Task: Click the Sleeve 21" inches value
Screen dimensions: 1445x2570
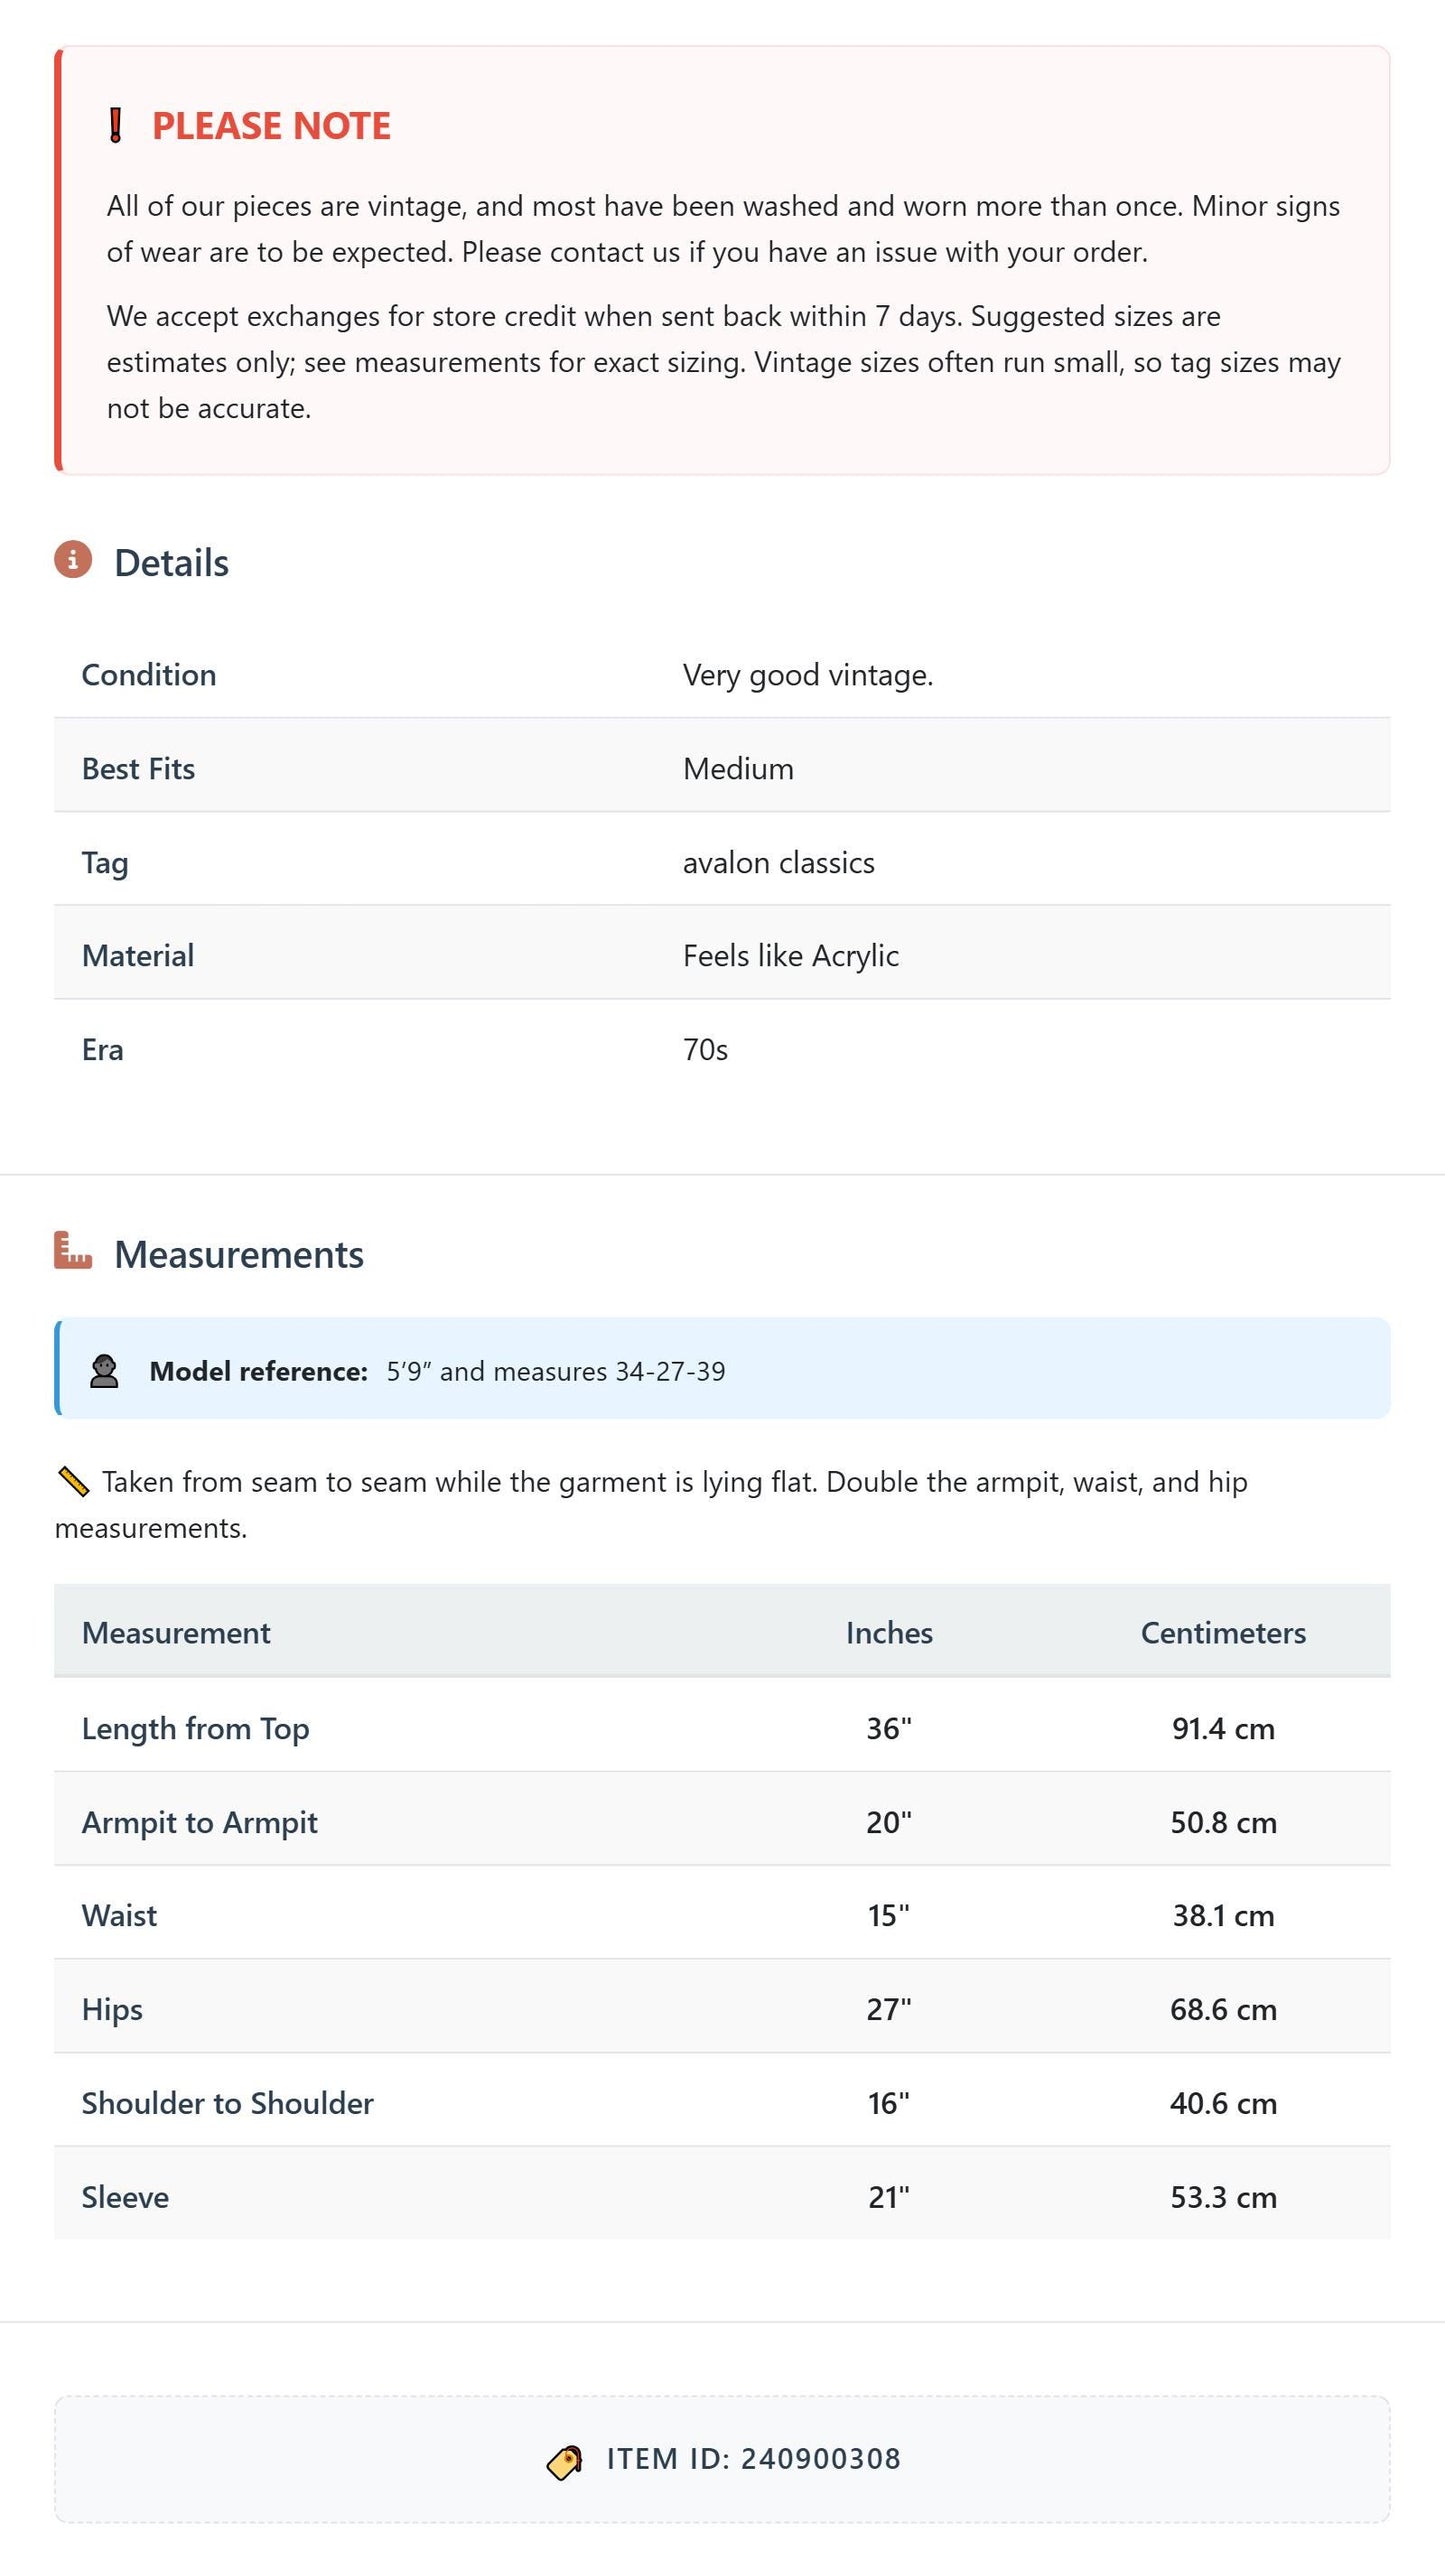Action: click(889, 2198)
